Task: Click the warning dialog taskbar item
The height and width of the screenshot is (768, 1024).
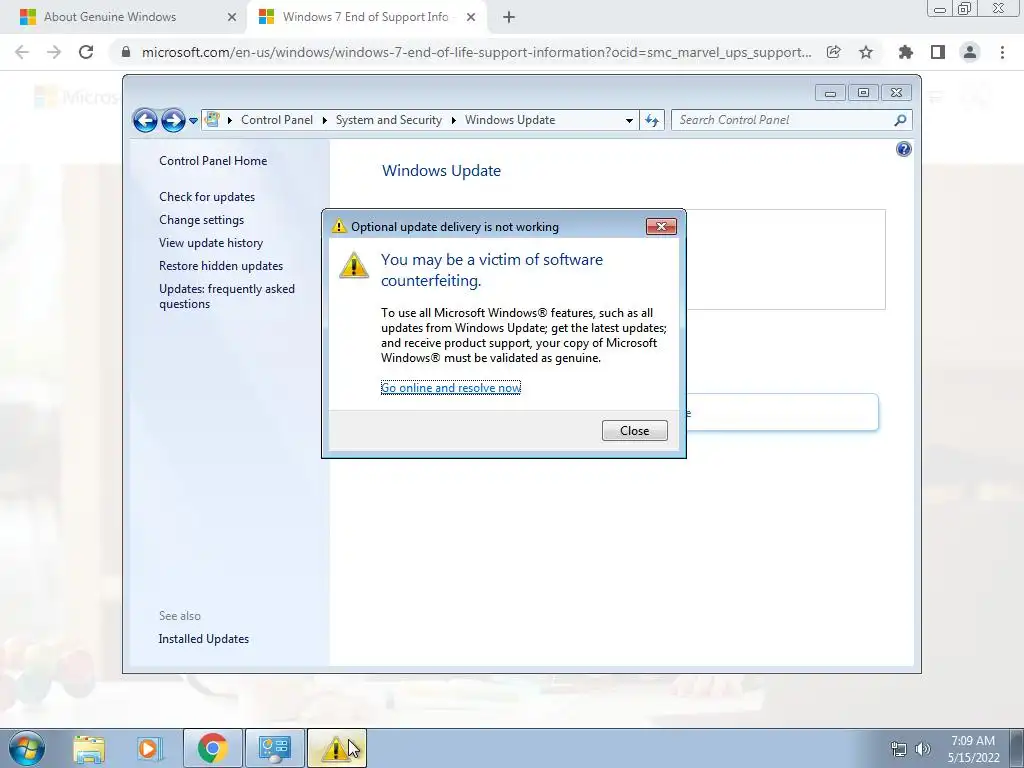Action: 336,748
